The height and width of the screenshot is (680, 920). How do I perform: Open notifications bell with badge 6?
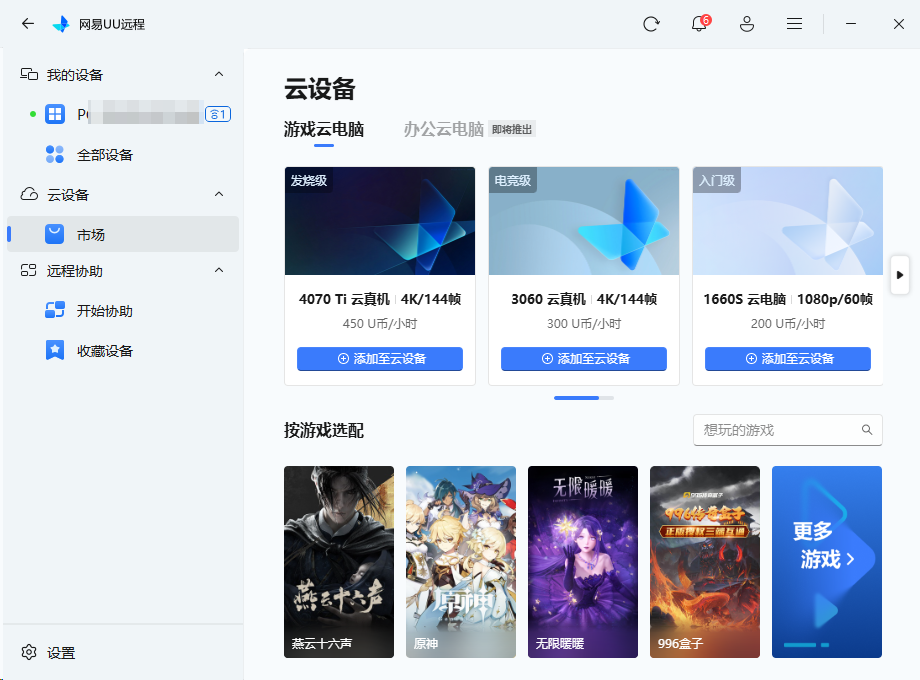[700, 23]
